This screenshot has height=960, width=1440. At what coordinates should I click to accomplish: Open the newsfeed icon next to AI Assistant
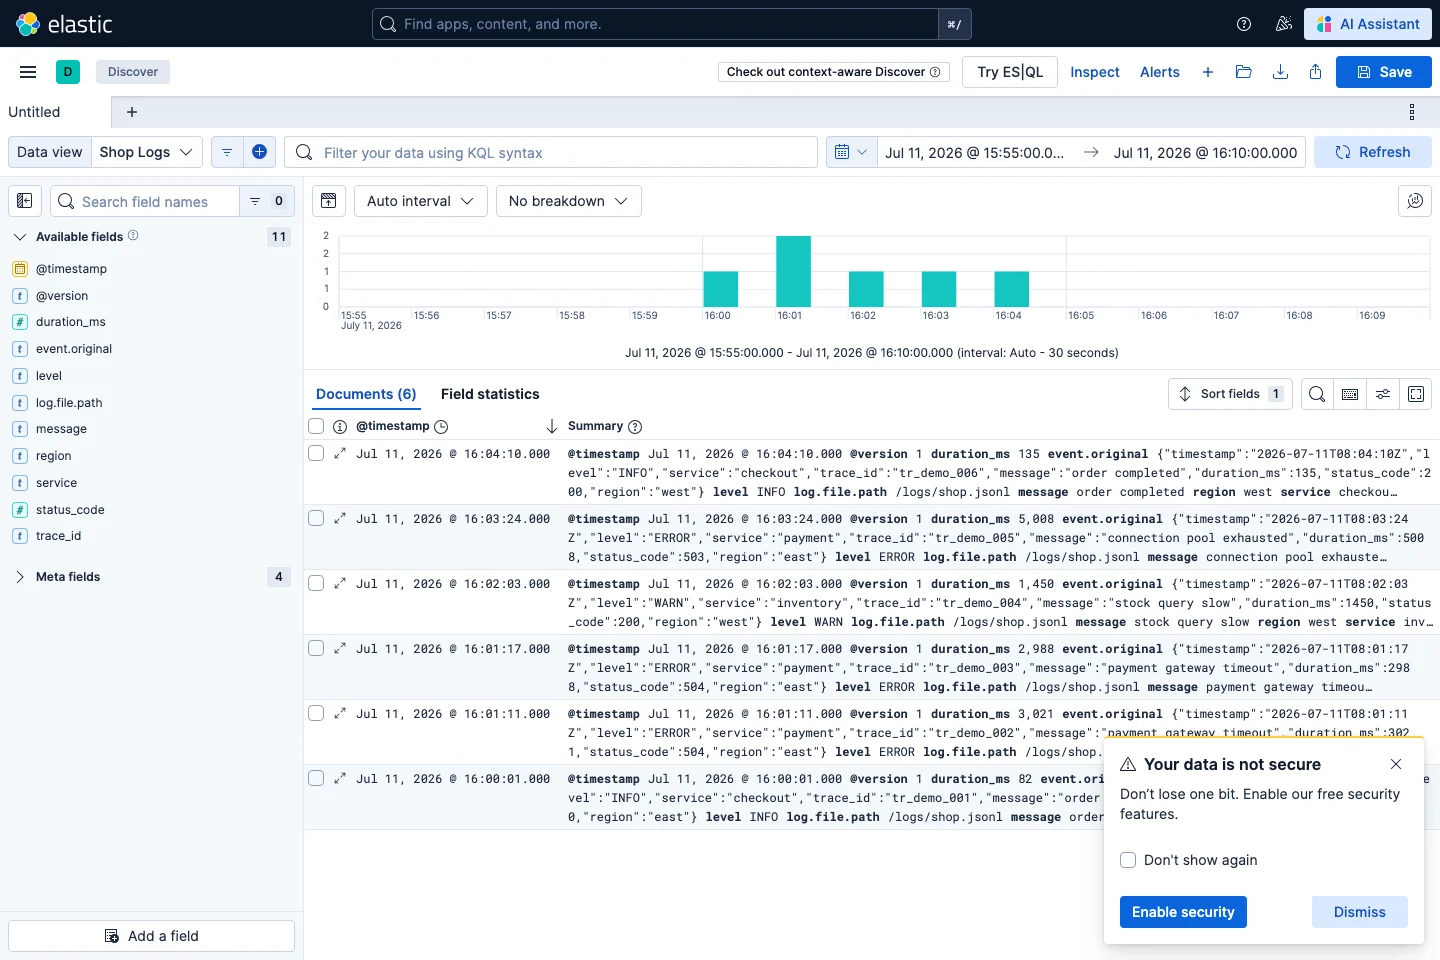tap(1284, 24)
